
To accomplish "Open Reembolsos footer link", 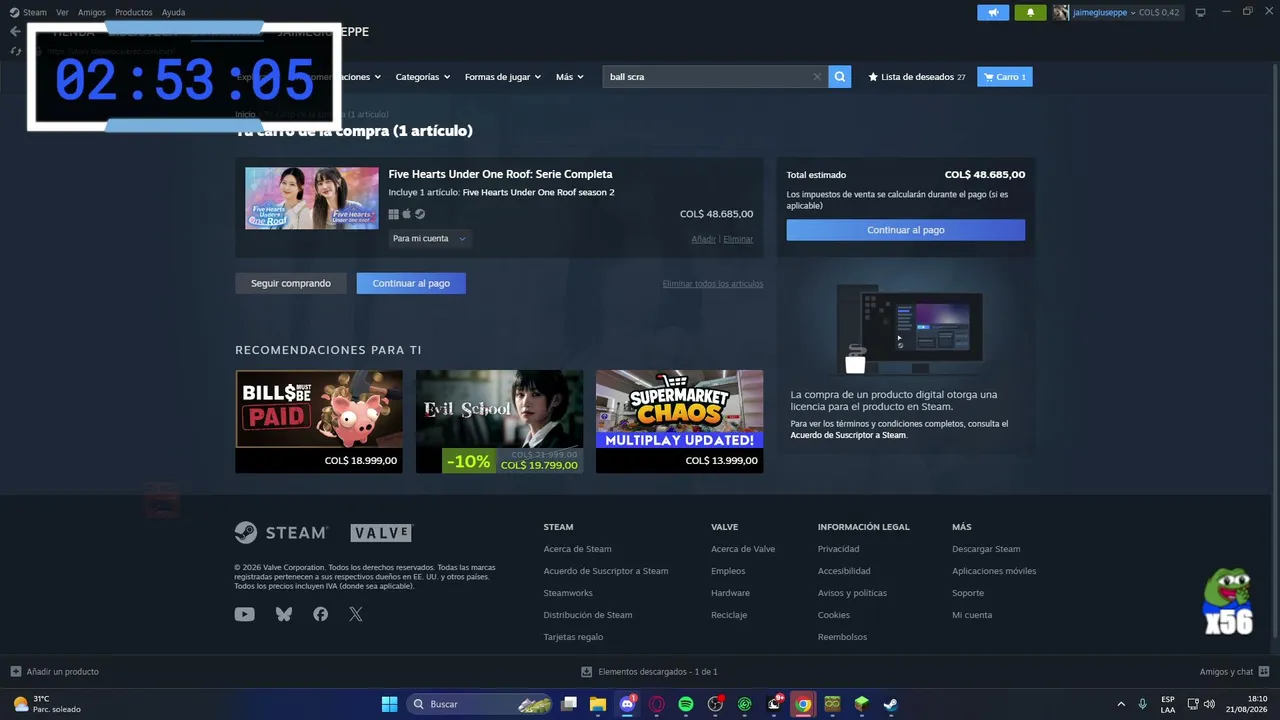I will pos(842,637).
